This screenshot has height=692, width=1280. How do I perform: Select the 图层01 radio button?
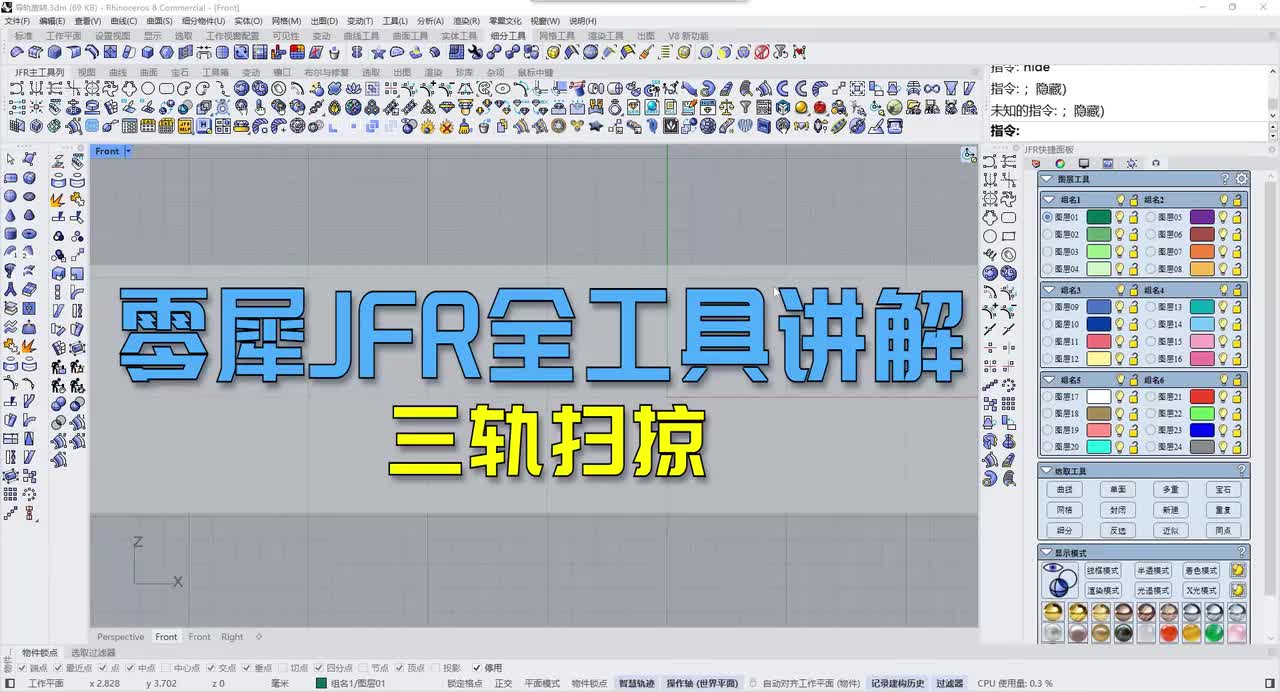tap(1047, 217)
